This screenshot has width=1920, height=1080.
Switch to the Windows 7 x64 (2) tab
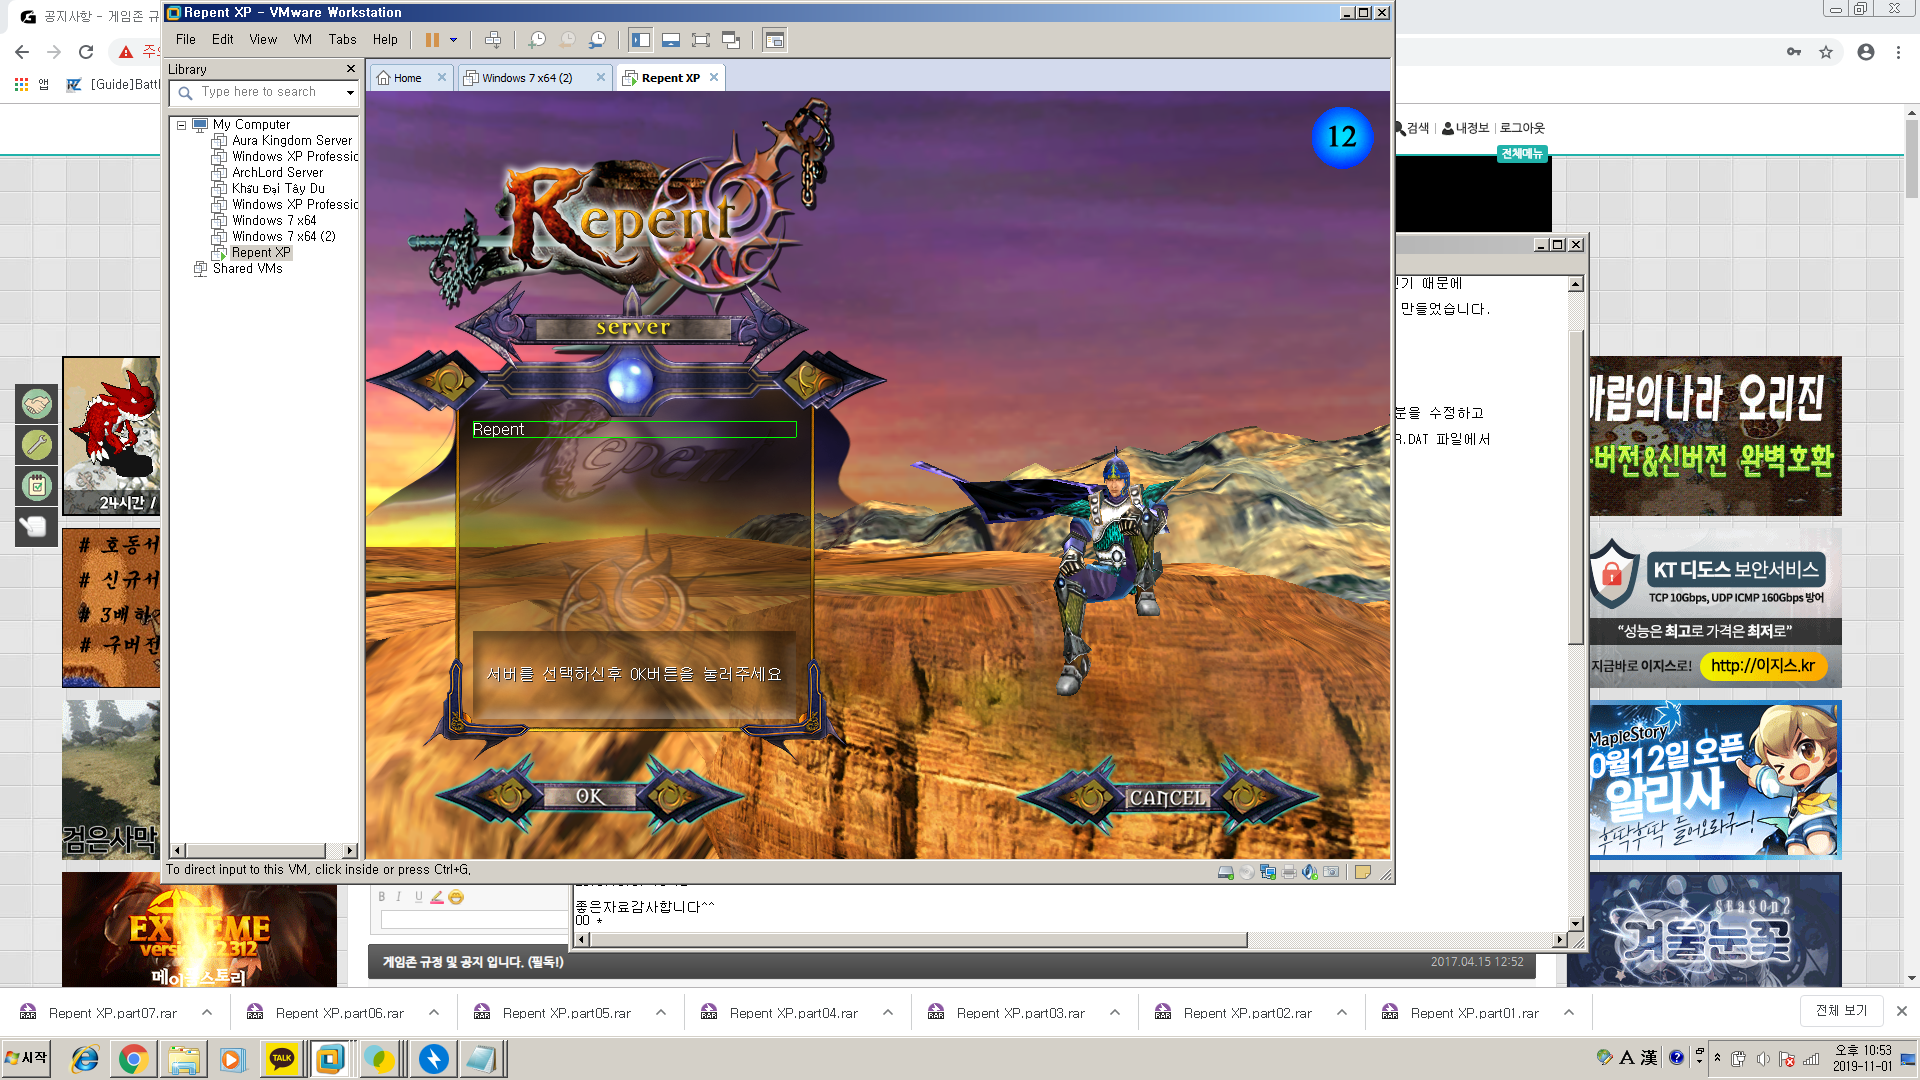[x=527, y=78]
